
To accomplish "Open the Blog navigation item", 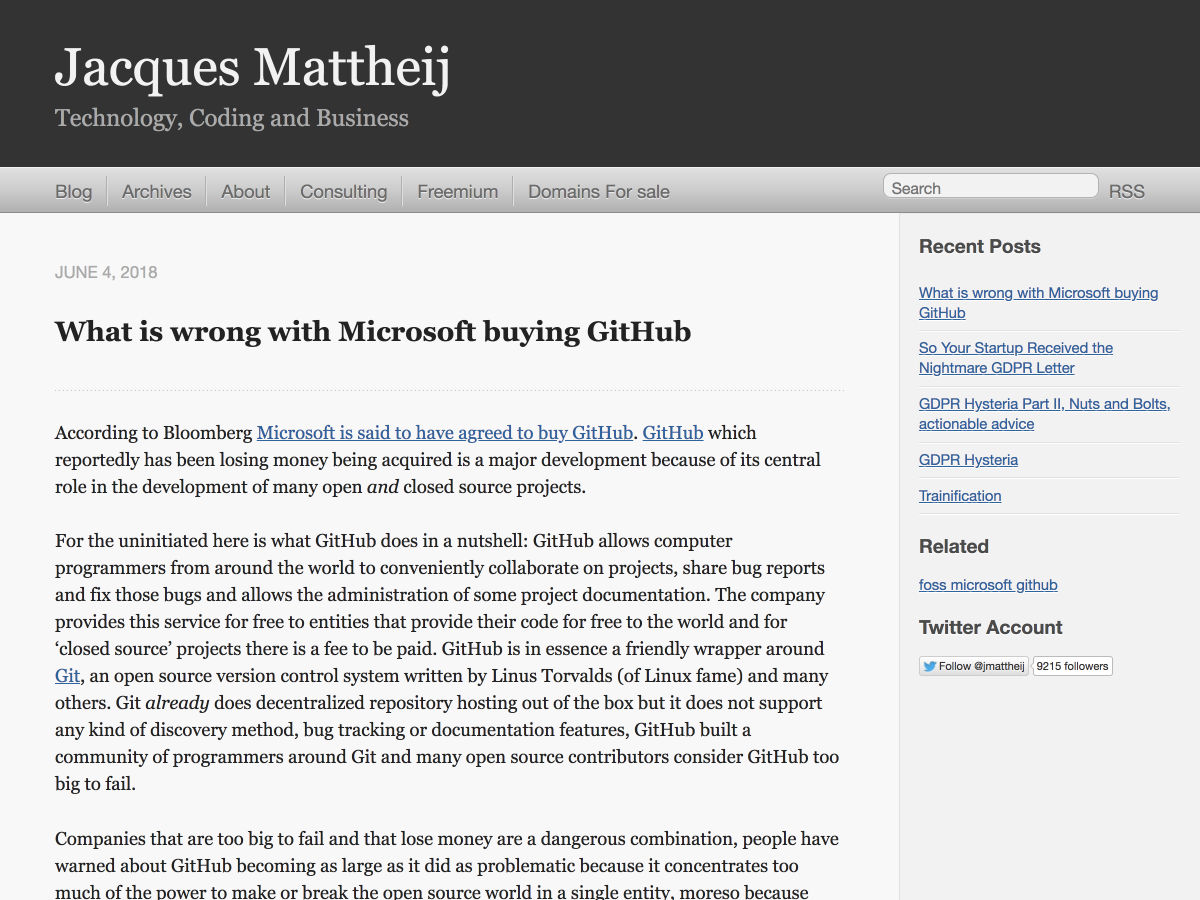I will tap(73, 191).
